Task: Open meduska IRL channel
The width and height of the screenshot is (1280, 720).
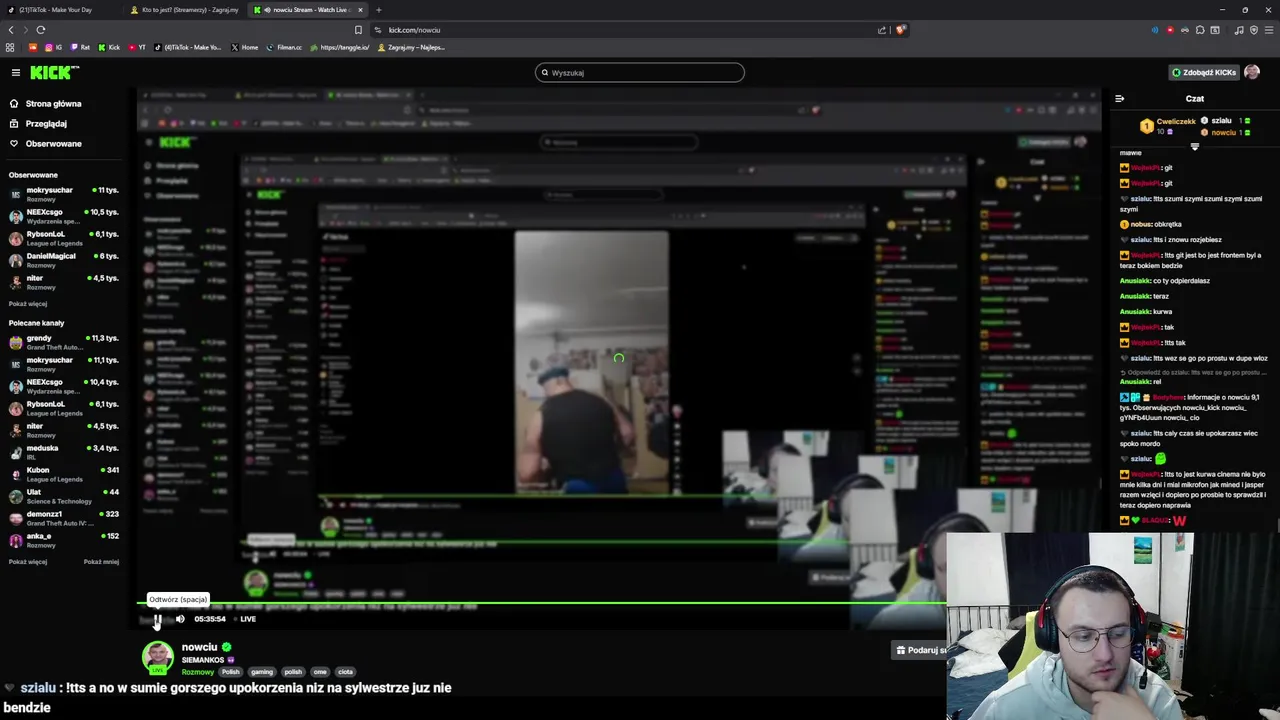Action: 64,452
